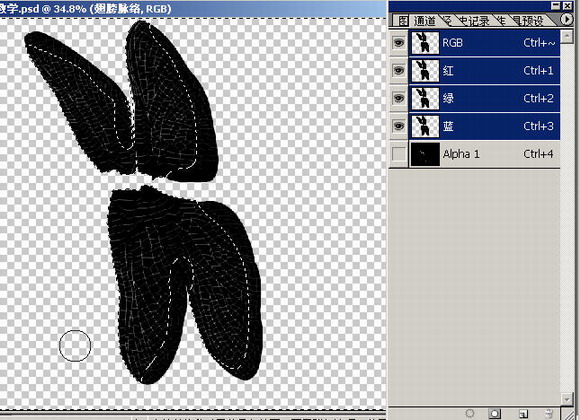Open the history 记录 tab
580x420 pixels.
point(474,21)
